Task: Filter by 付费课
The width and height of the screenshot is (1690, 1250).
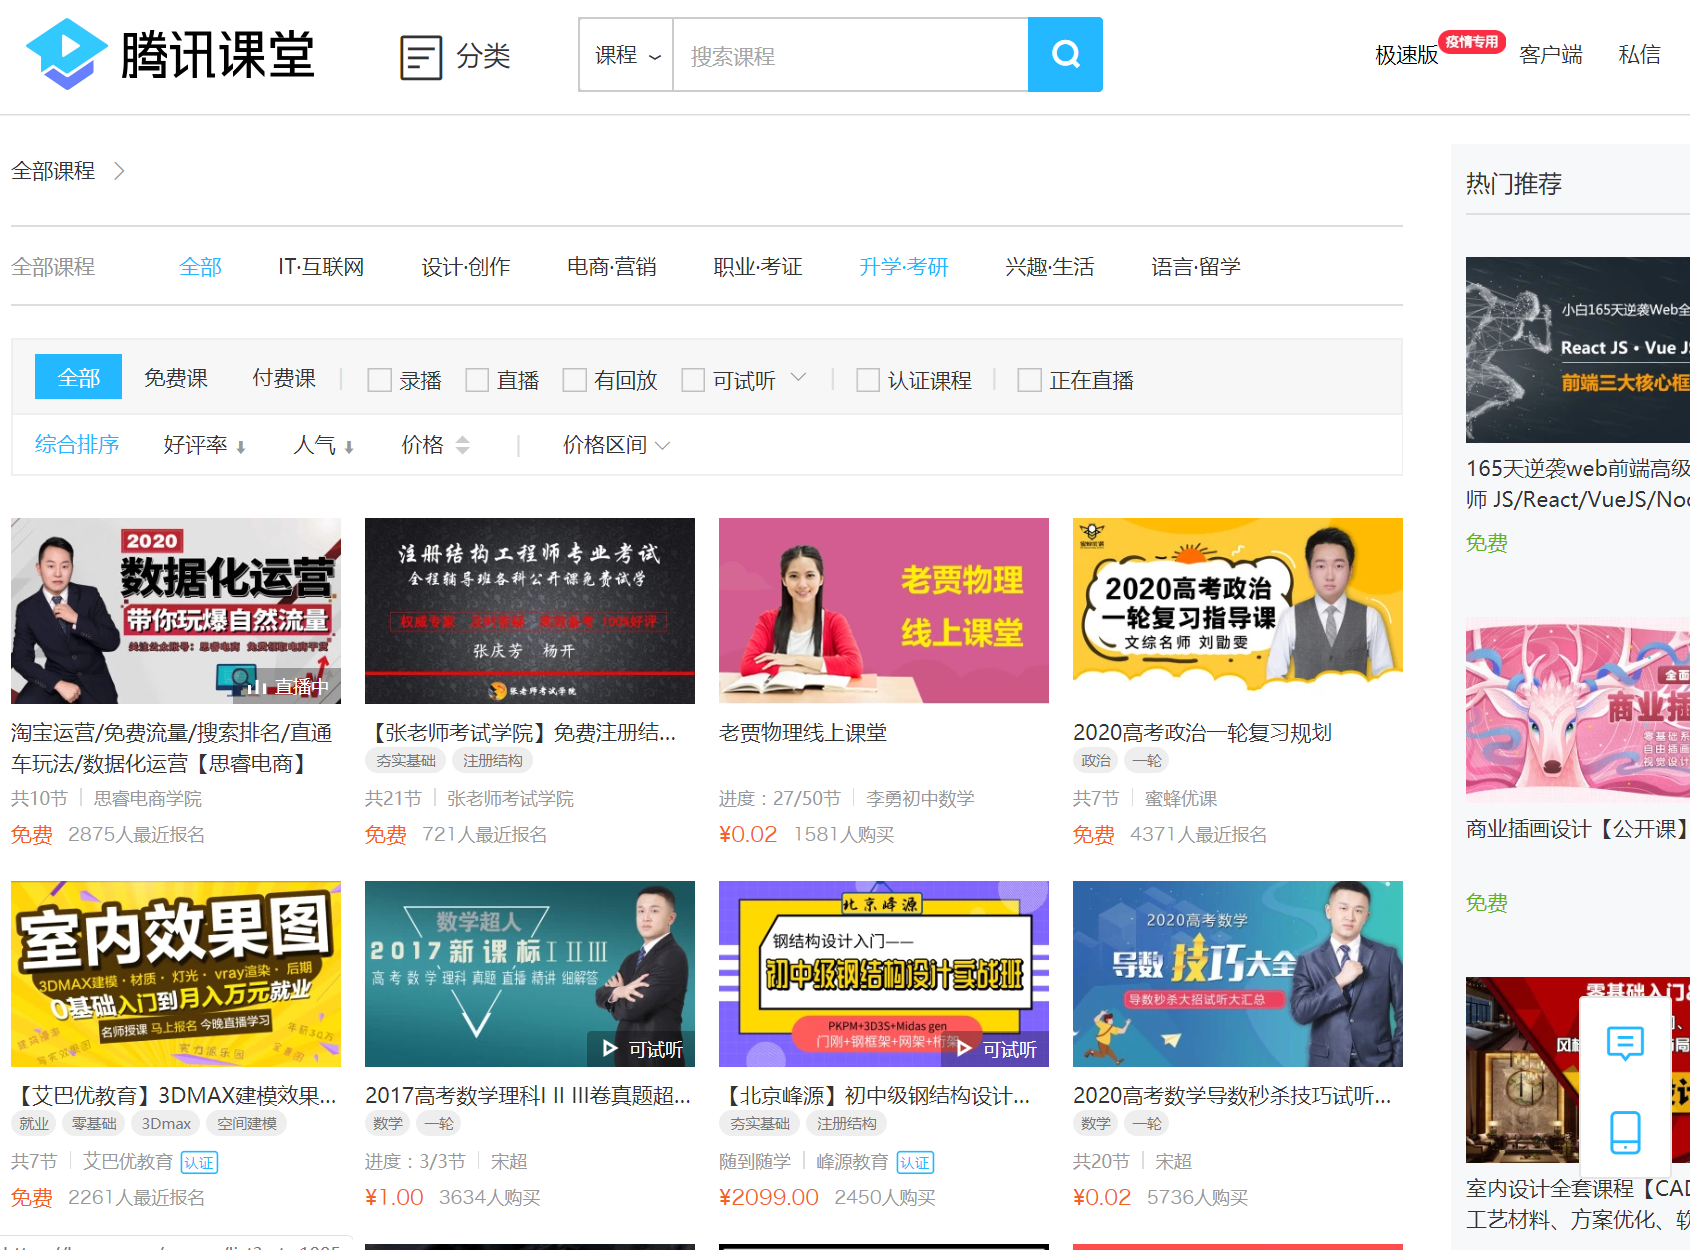Action: (x=284, y=378)
